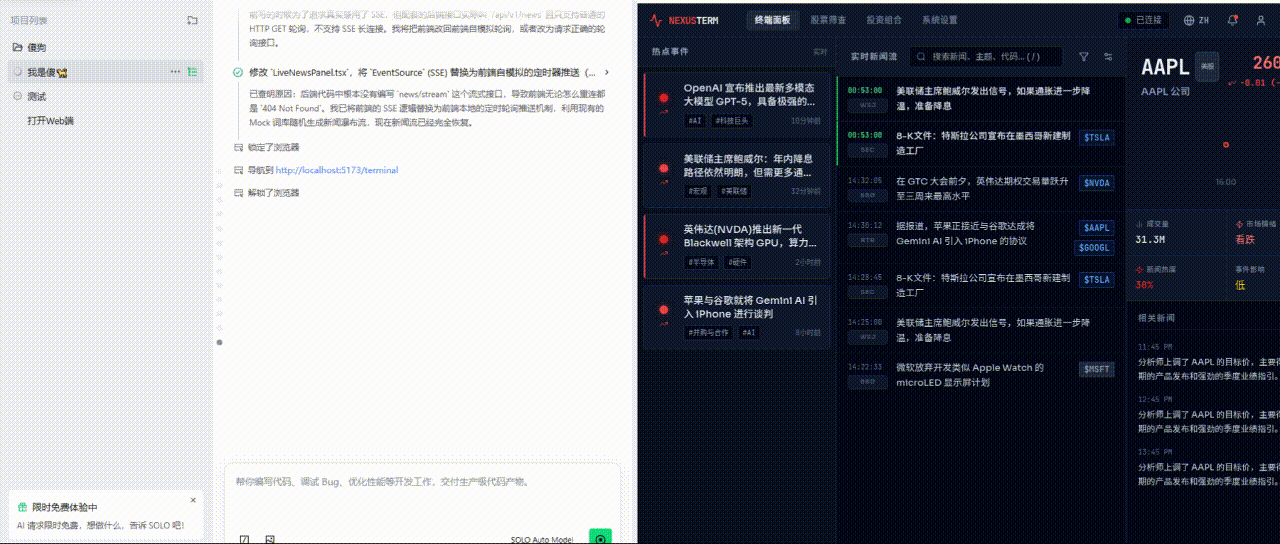Click the 看跌 market sentiment value

click(x=1244, y=240)
